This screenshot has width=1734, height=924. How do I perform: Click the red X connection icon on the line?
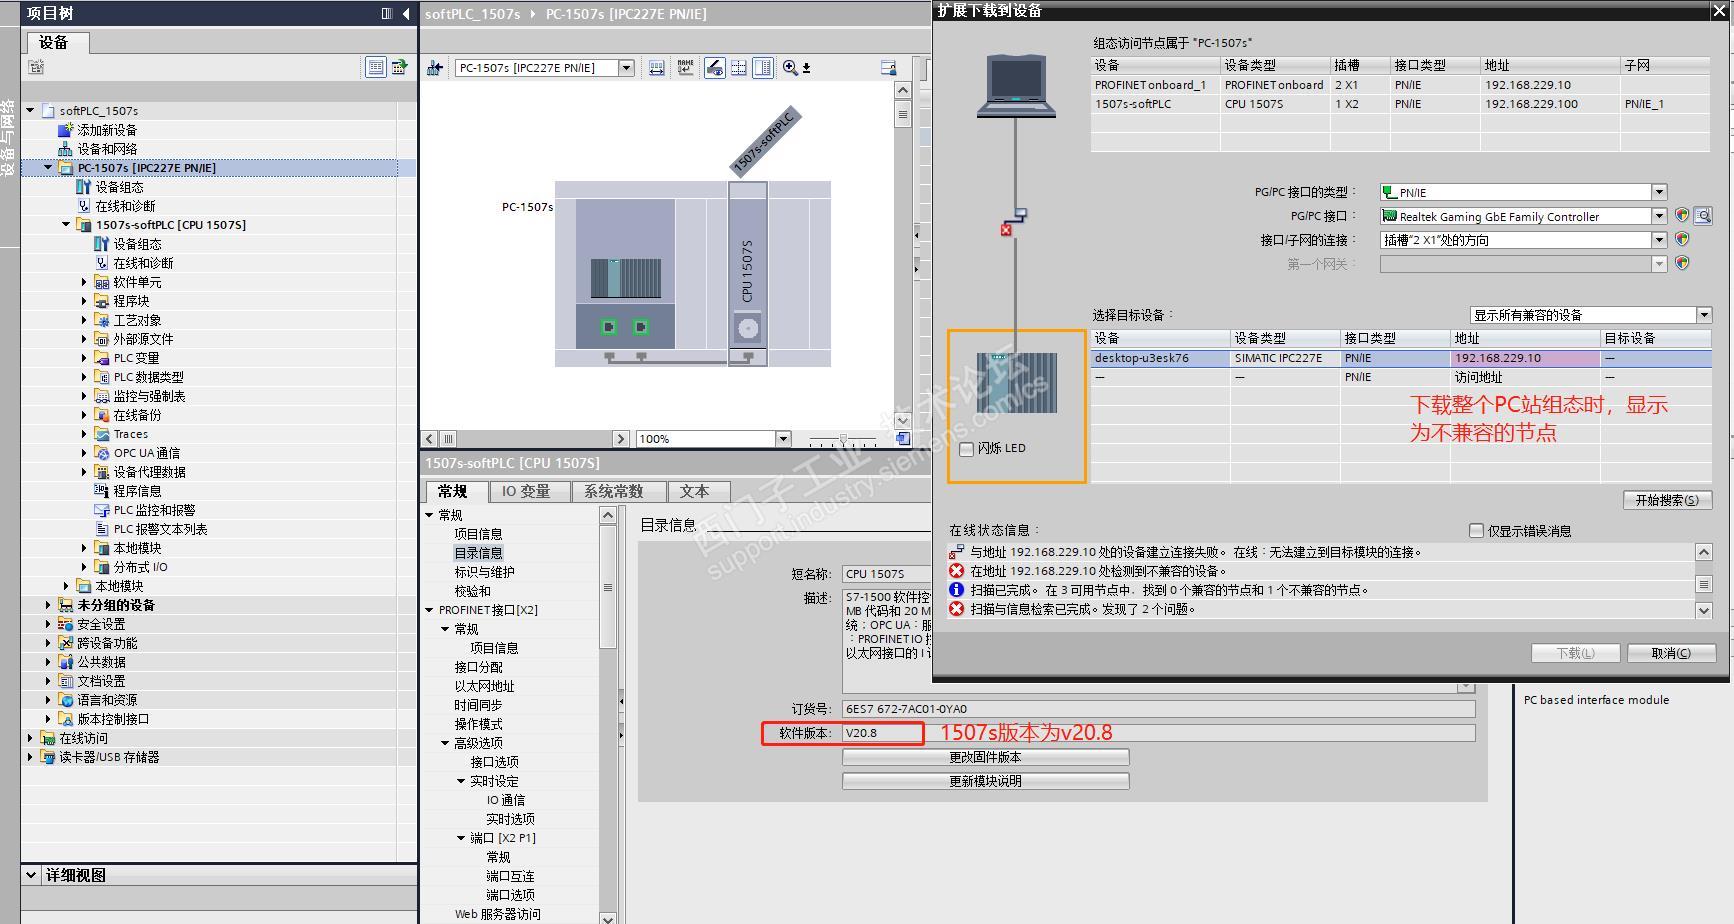point(1006,230)
